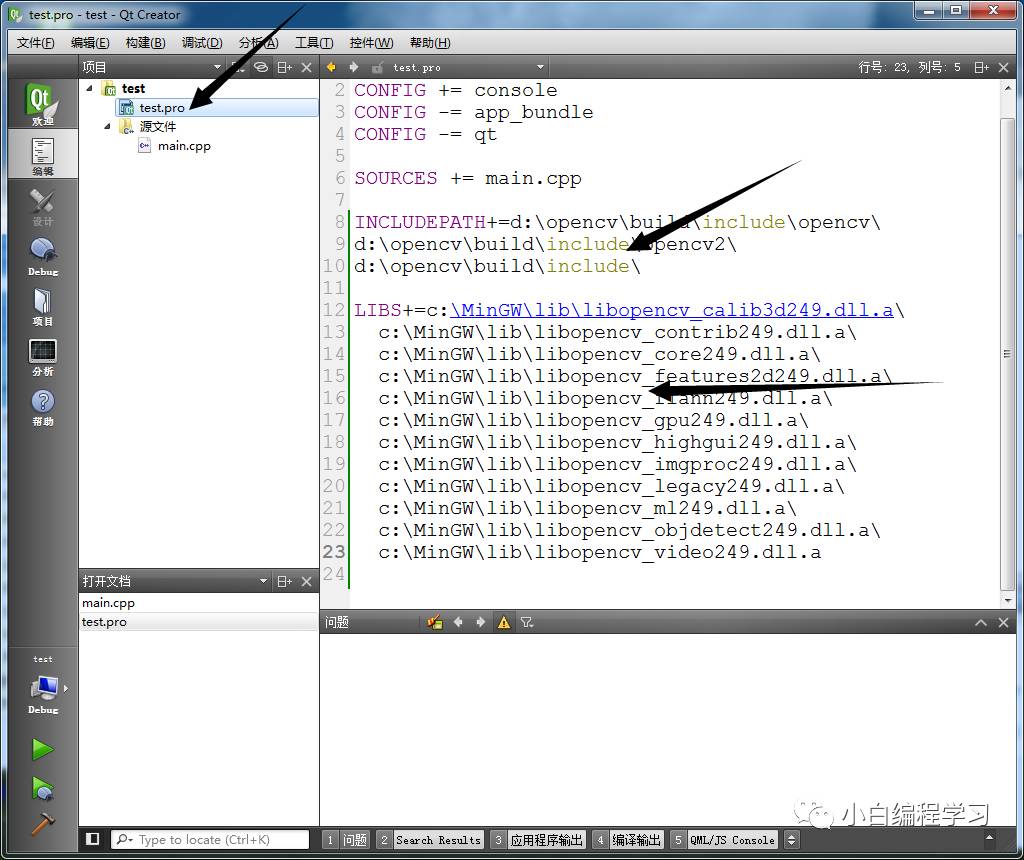Go to next issue item

(x=480, y=622)
